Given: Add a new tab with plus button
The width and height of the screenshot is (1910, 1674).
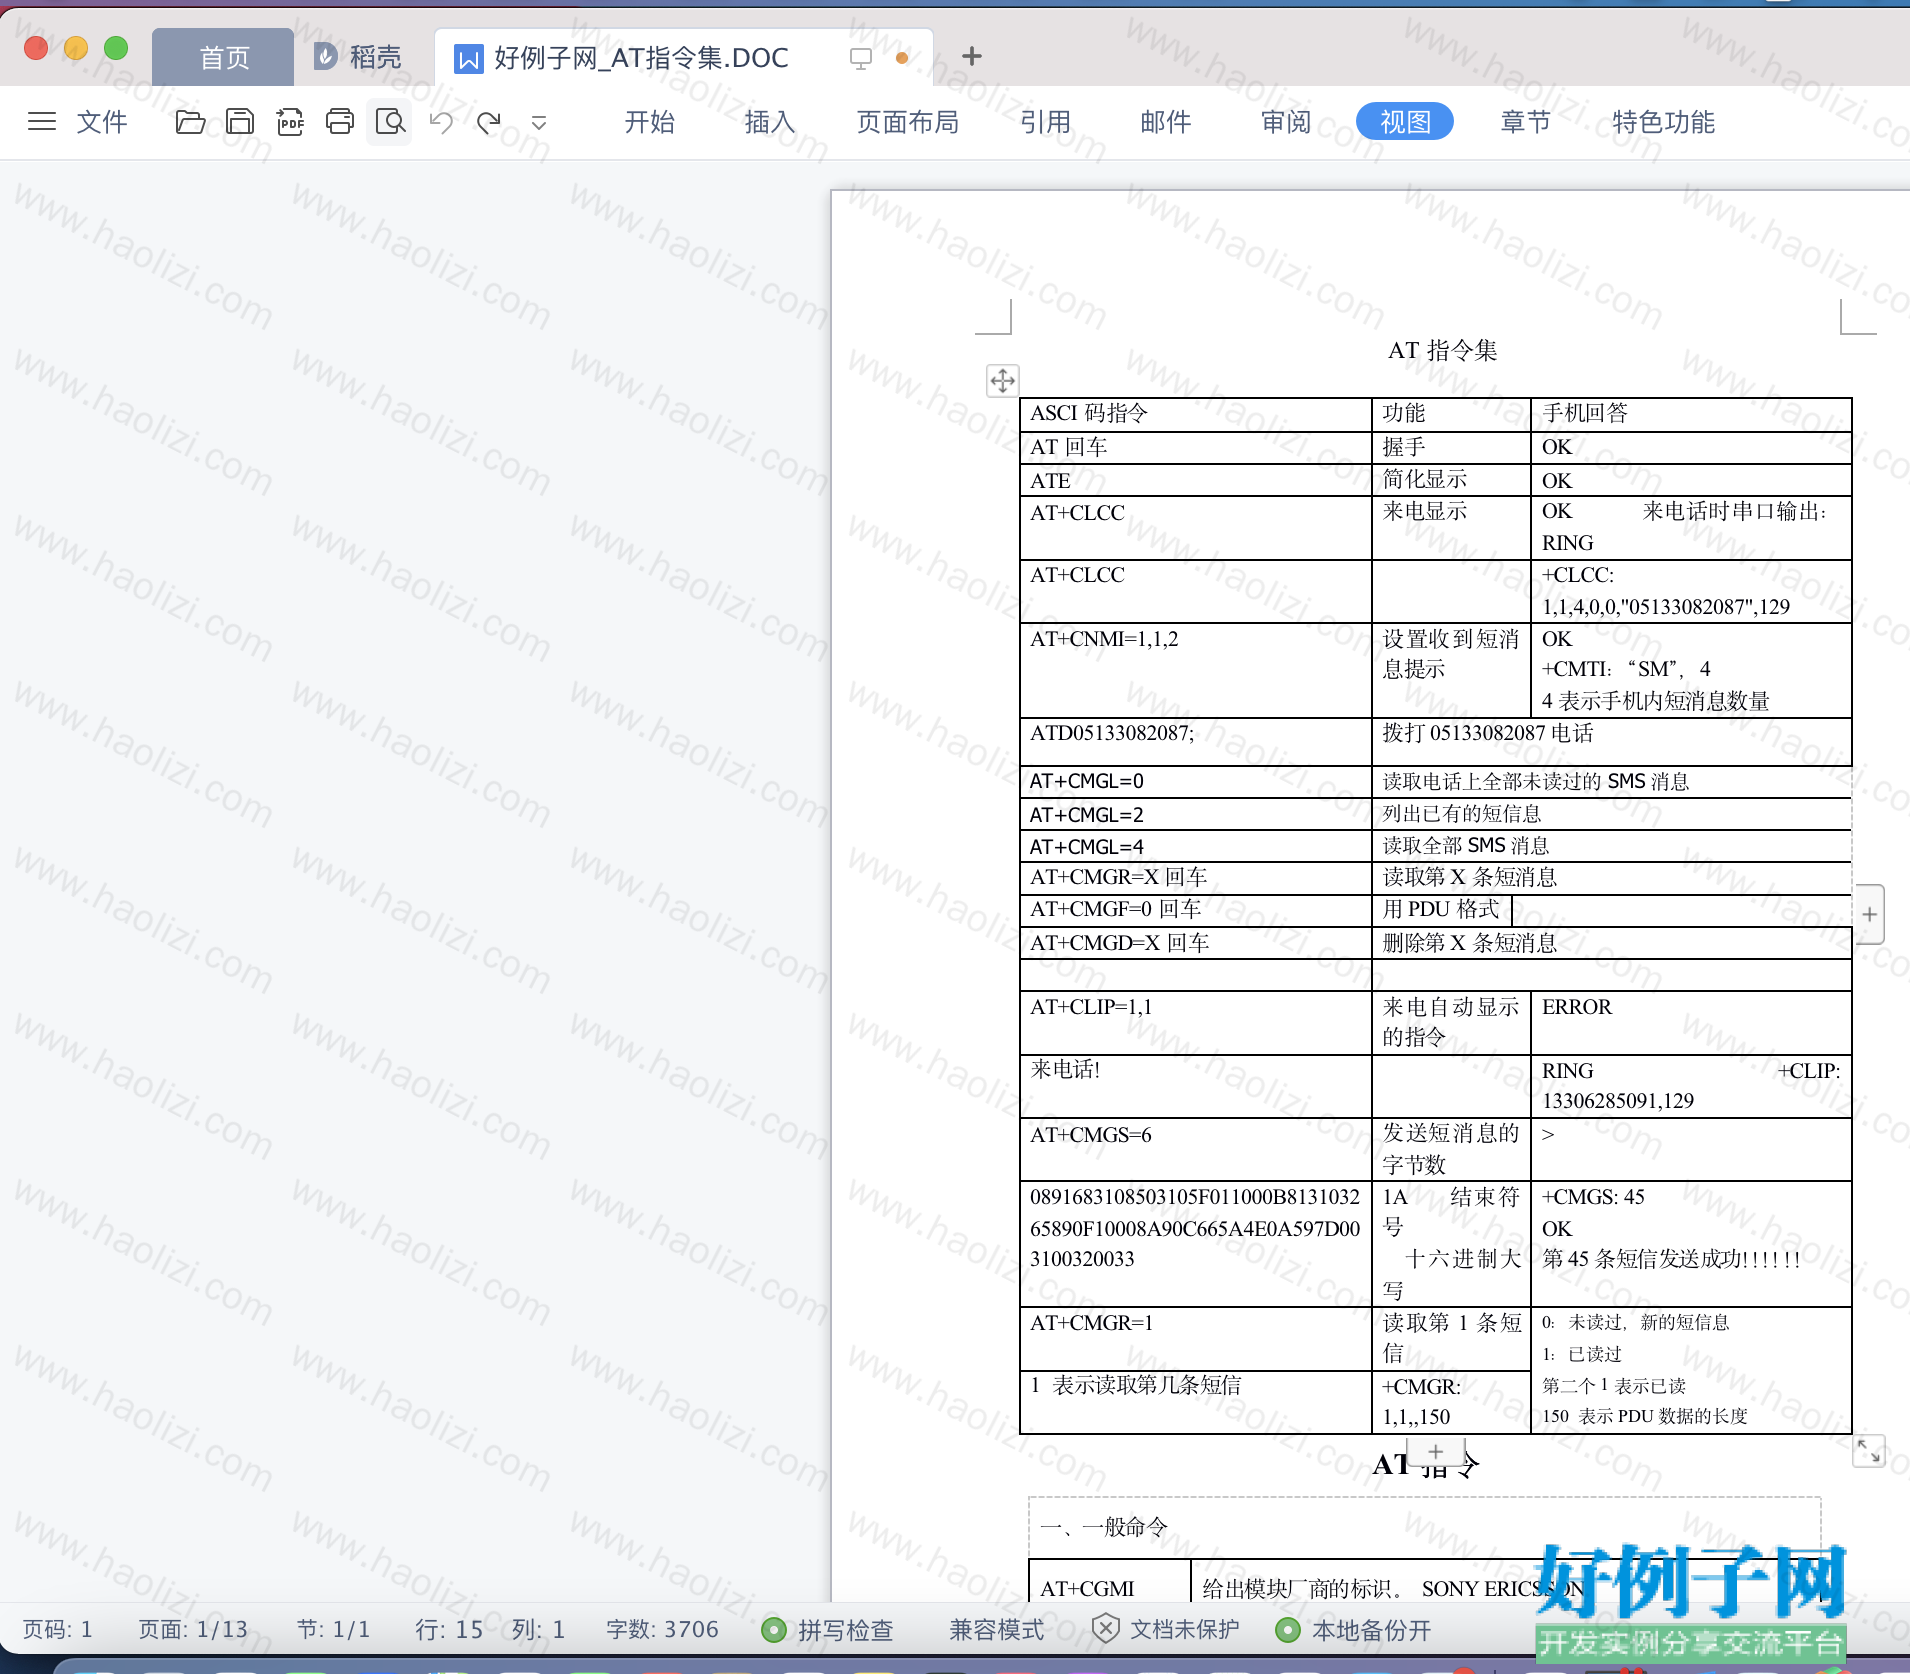Looking at the screenshot, I should pyautogui.click(x=971, y=56).
